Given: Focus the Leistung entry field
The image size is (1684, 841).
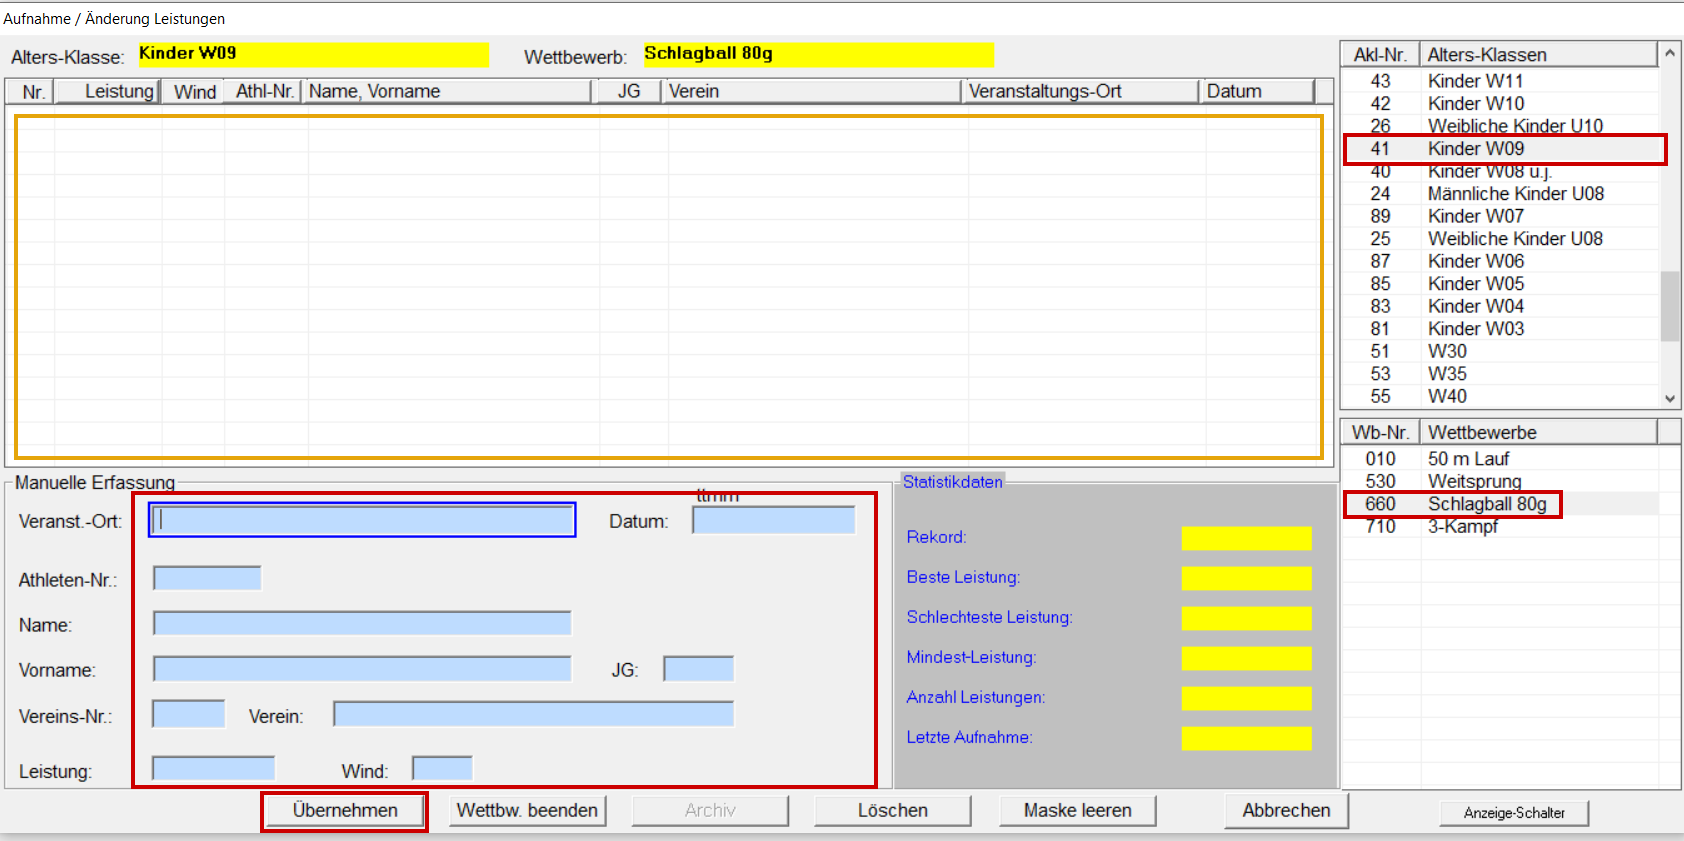Looking at the screenshot, I should click(213, 769).
